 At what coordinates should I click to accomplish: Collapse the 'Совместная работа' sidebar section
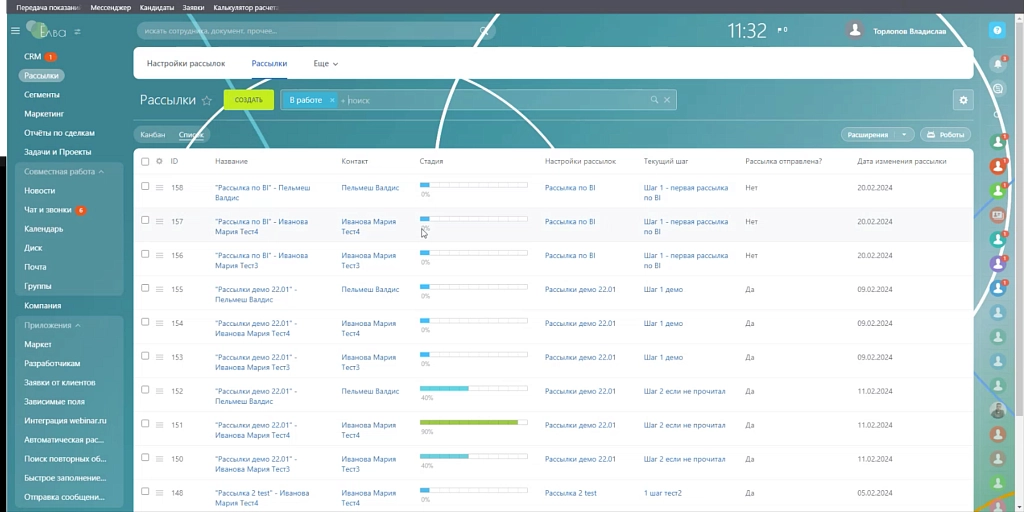point(64,172)
